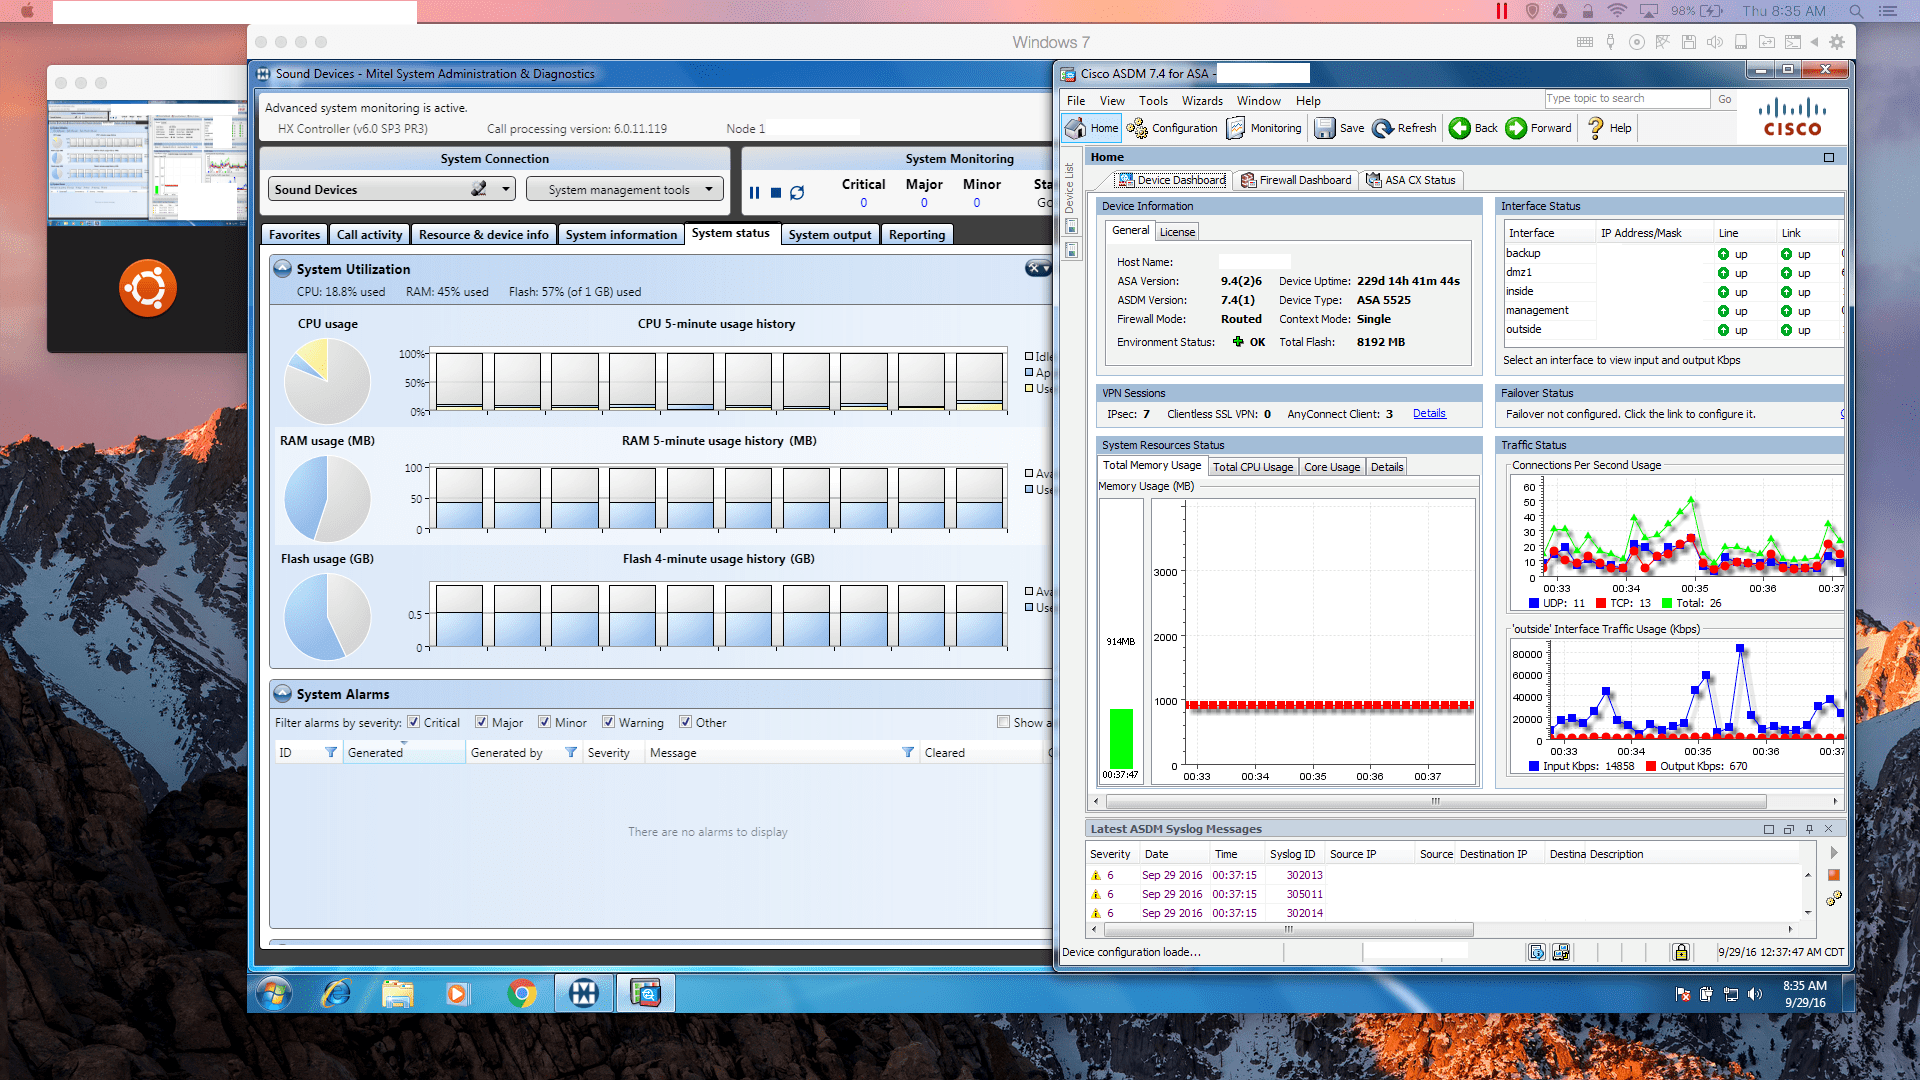Toggle the Warning severity filter checkbox
Viewport: 1920px width, 1080px height.
pyautogui.click(x=608, y=722)
